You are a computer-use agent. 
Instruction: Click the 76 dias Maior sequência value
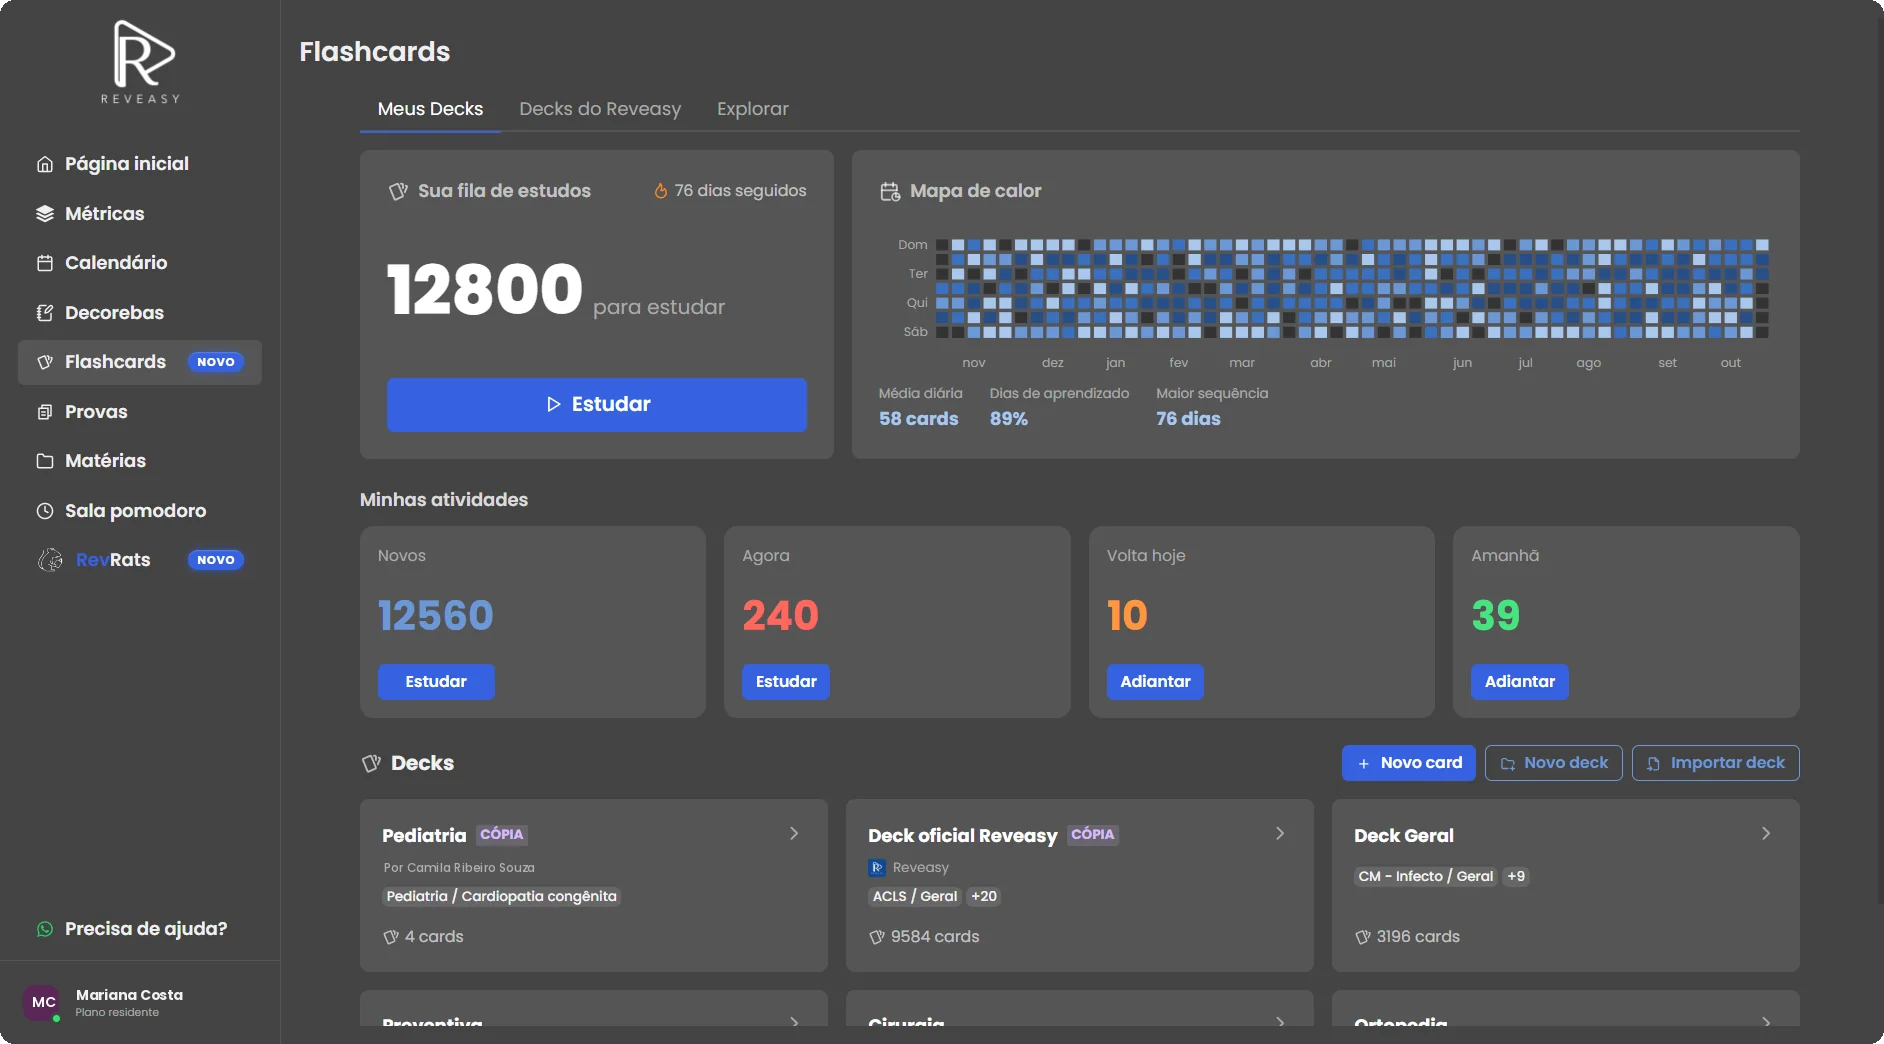1188,419
